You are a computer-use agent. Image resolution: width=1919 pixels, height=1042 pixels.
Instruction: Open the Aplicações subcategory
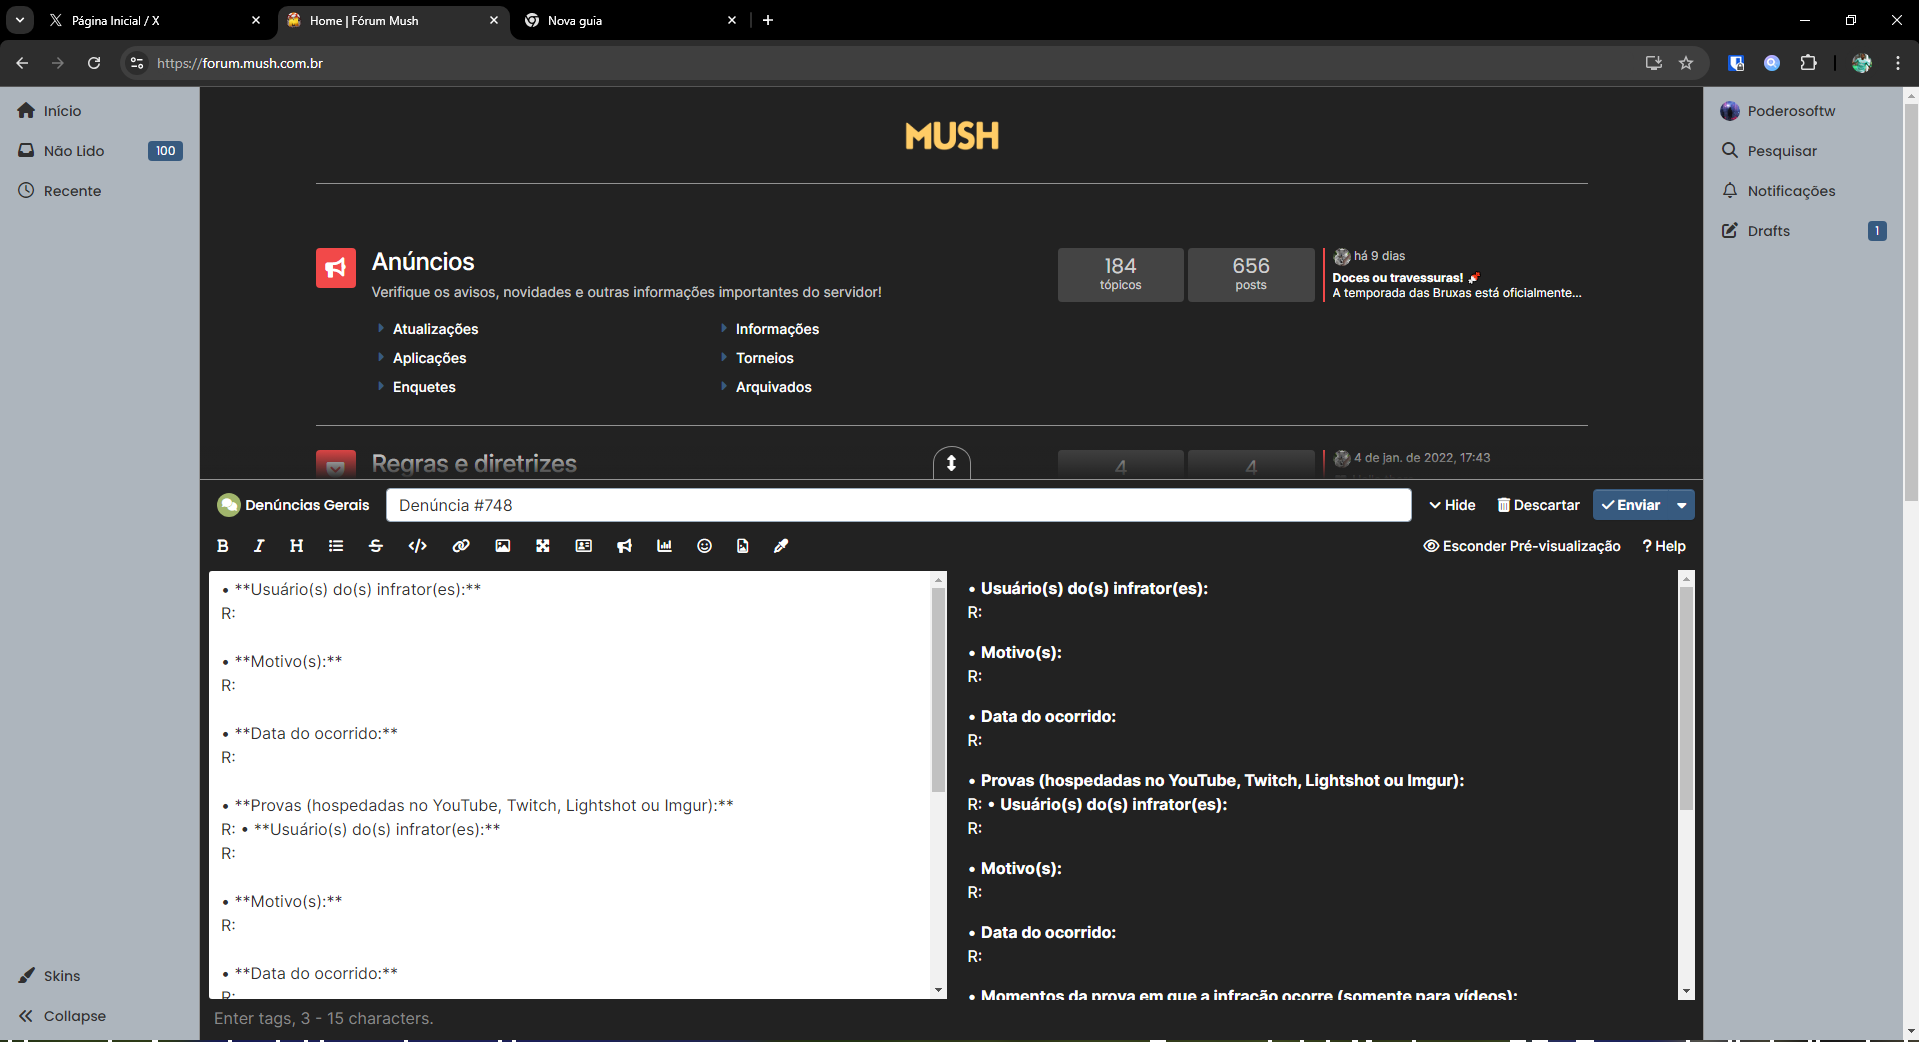pos(429,358)
